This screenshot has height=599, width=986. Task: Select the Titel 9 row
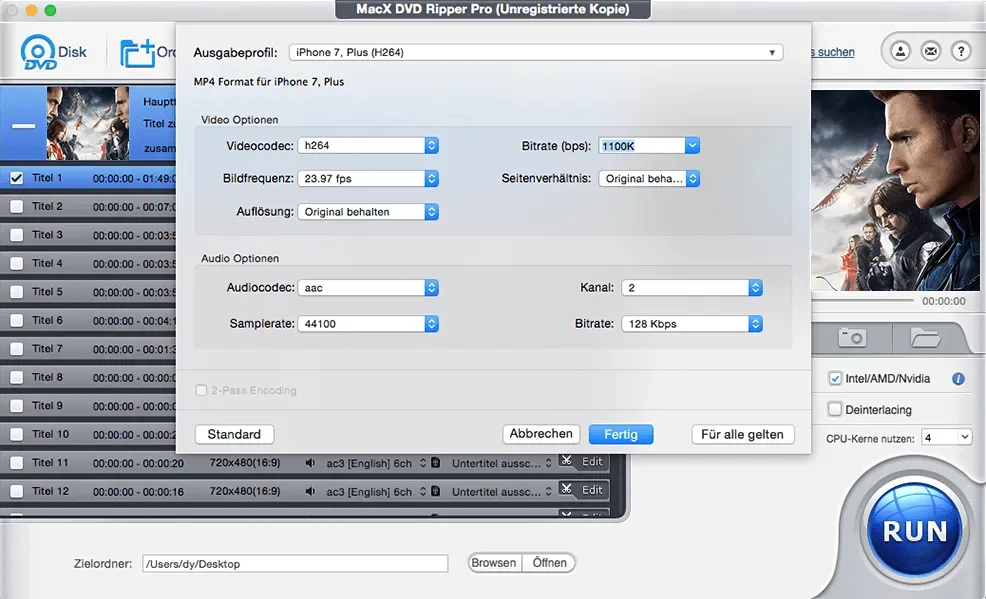(x=88, y=405)
